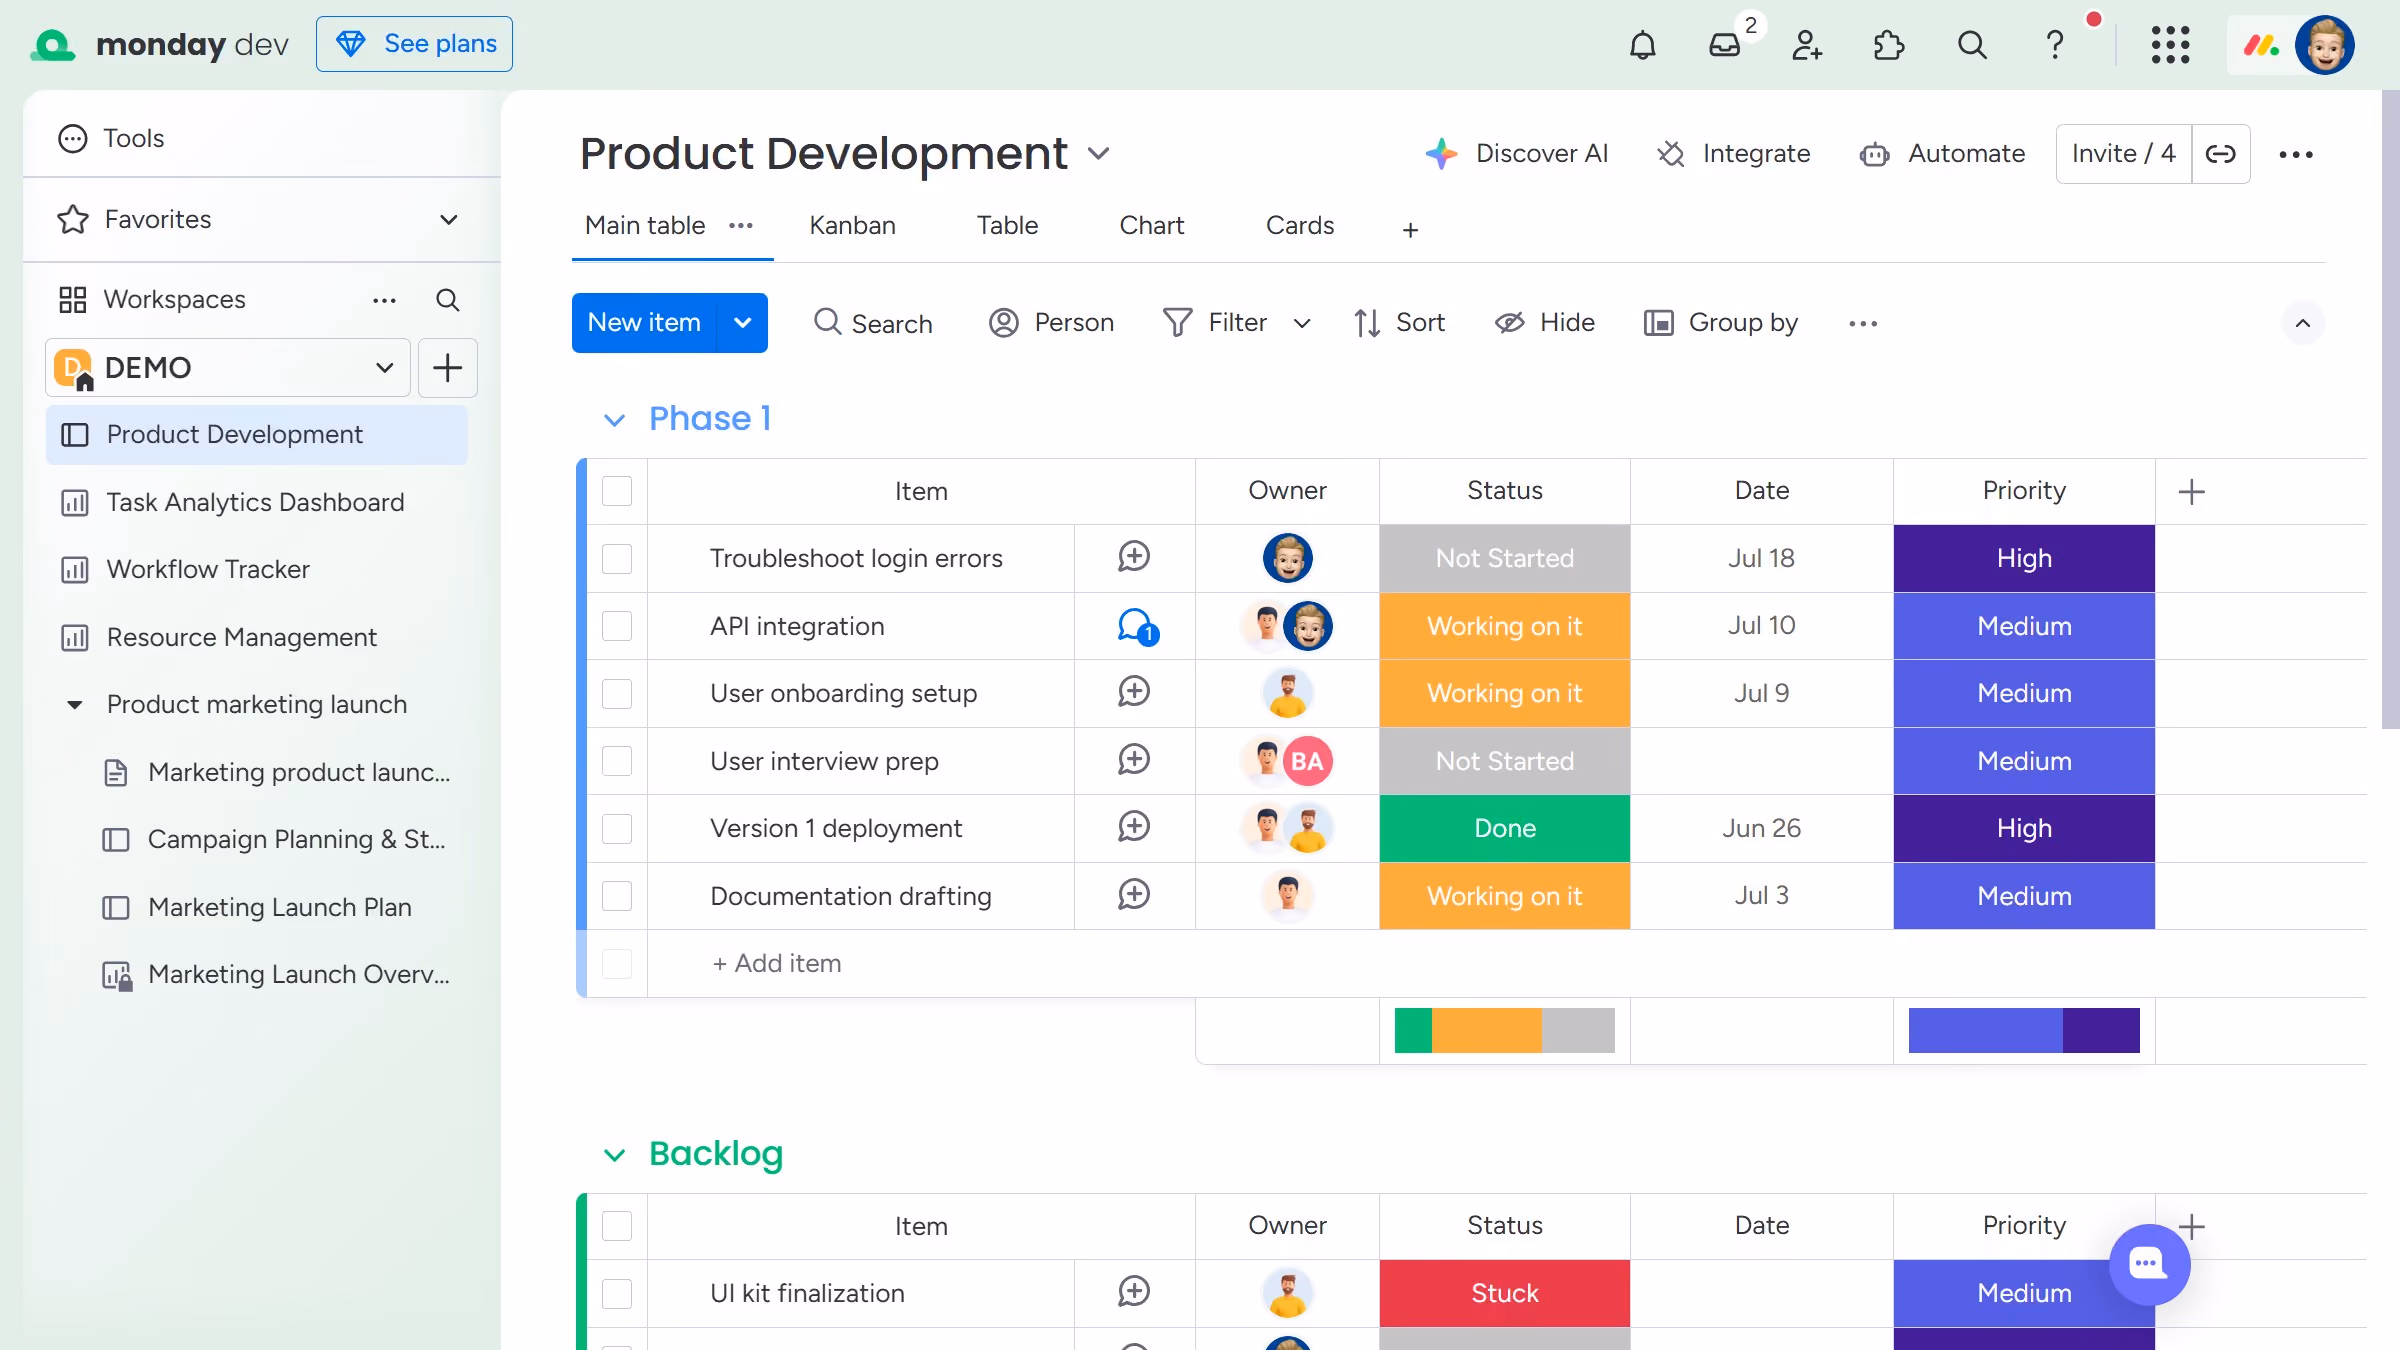Image resolution: width=2400 pixels, height=1350 pixels.
Task: Check User interview prep row
Action: coord(617,761)
